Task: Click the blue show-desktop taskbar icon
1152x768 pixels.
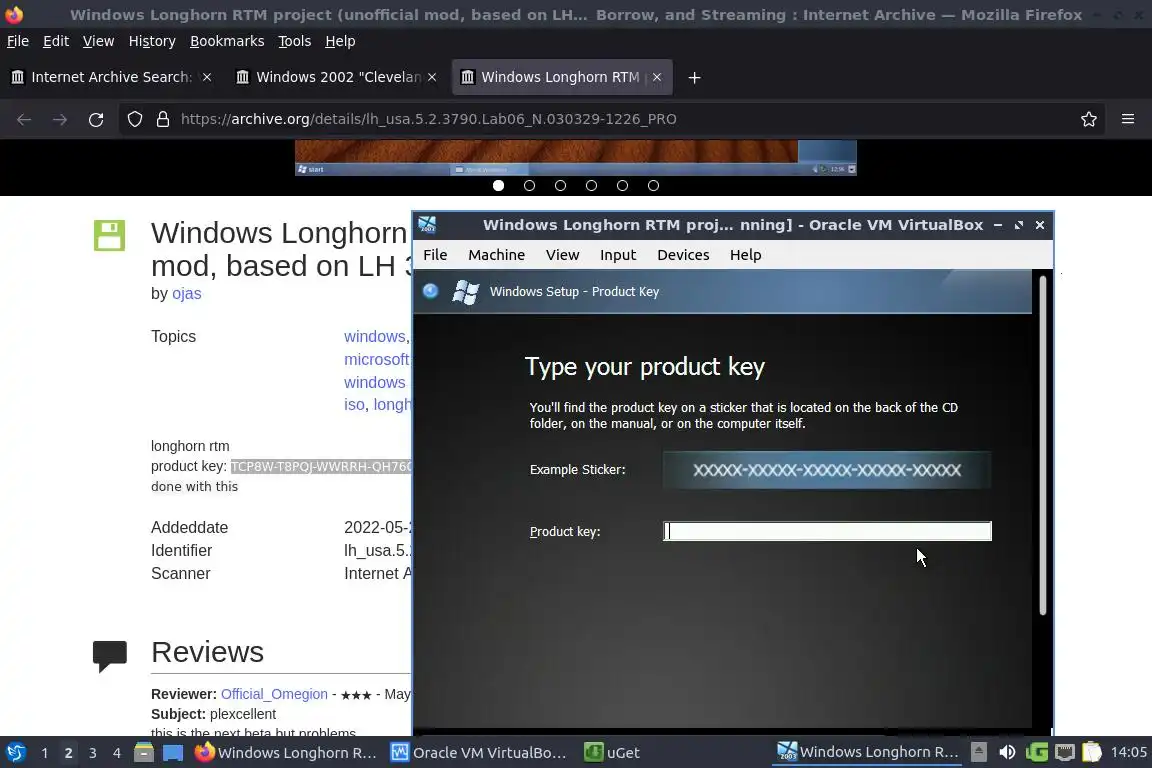Action: [173, 753]
